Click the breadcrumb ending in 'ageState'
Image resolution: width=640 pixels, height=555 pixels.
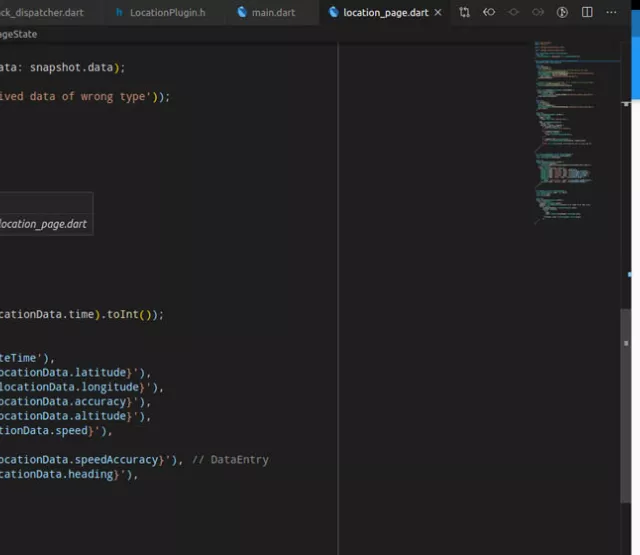[x=18, y=34]
